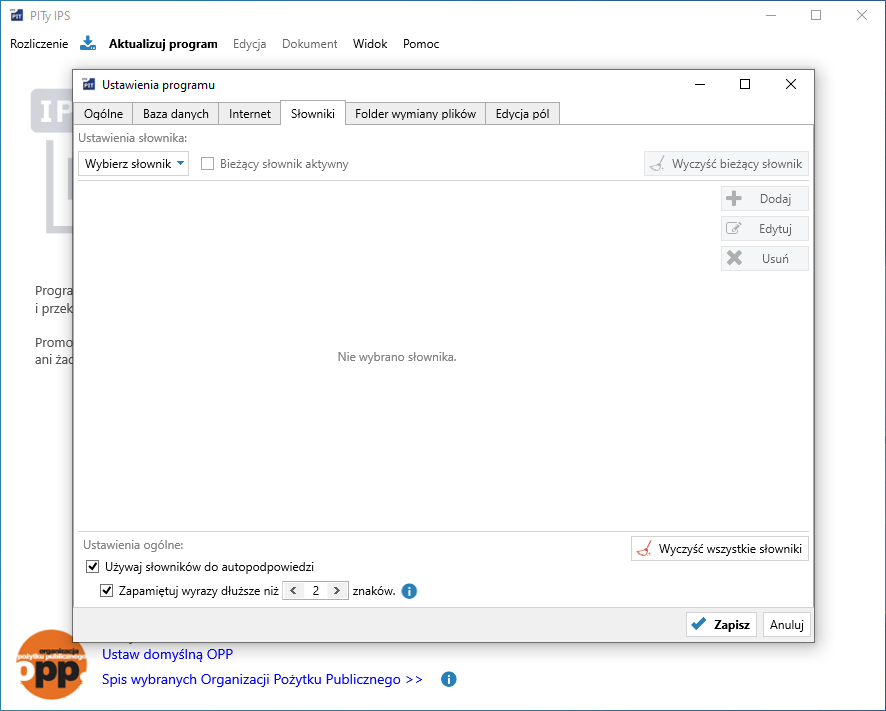Click the plus icon on the Dodaj button
This screenshot has width=886, height=711.
click(734, 198)
